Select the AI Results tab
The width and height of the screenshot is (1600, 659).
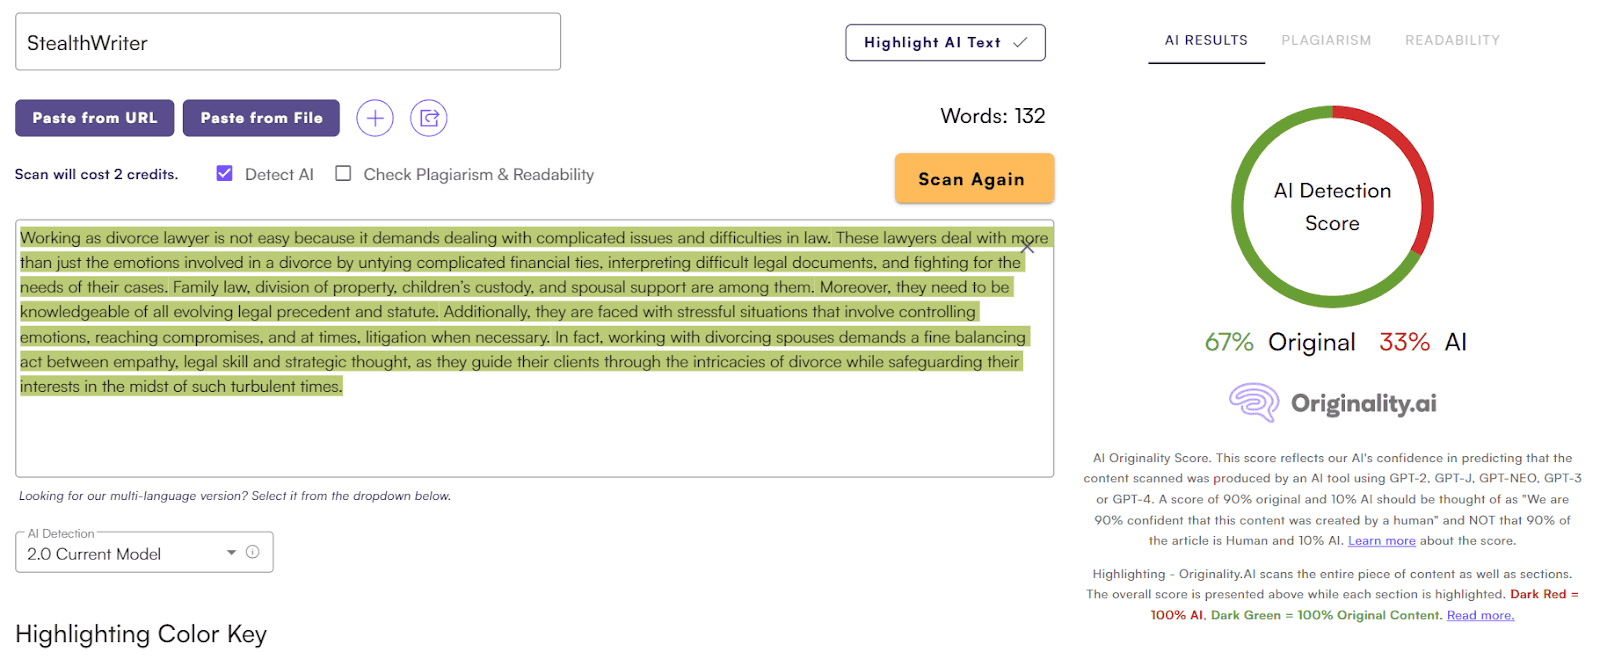pos(1206,41)
